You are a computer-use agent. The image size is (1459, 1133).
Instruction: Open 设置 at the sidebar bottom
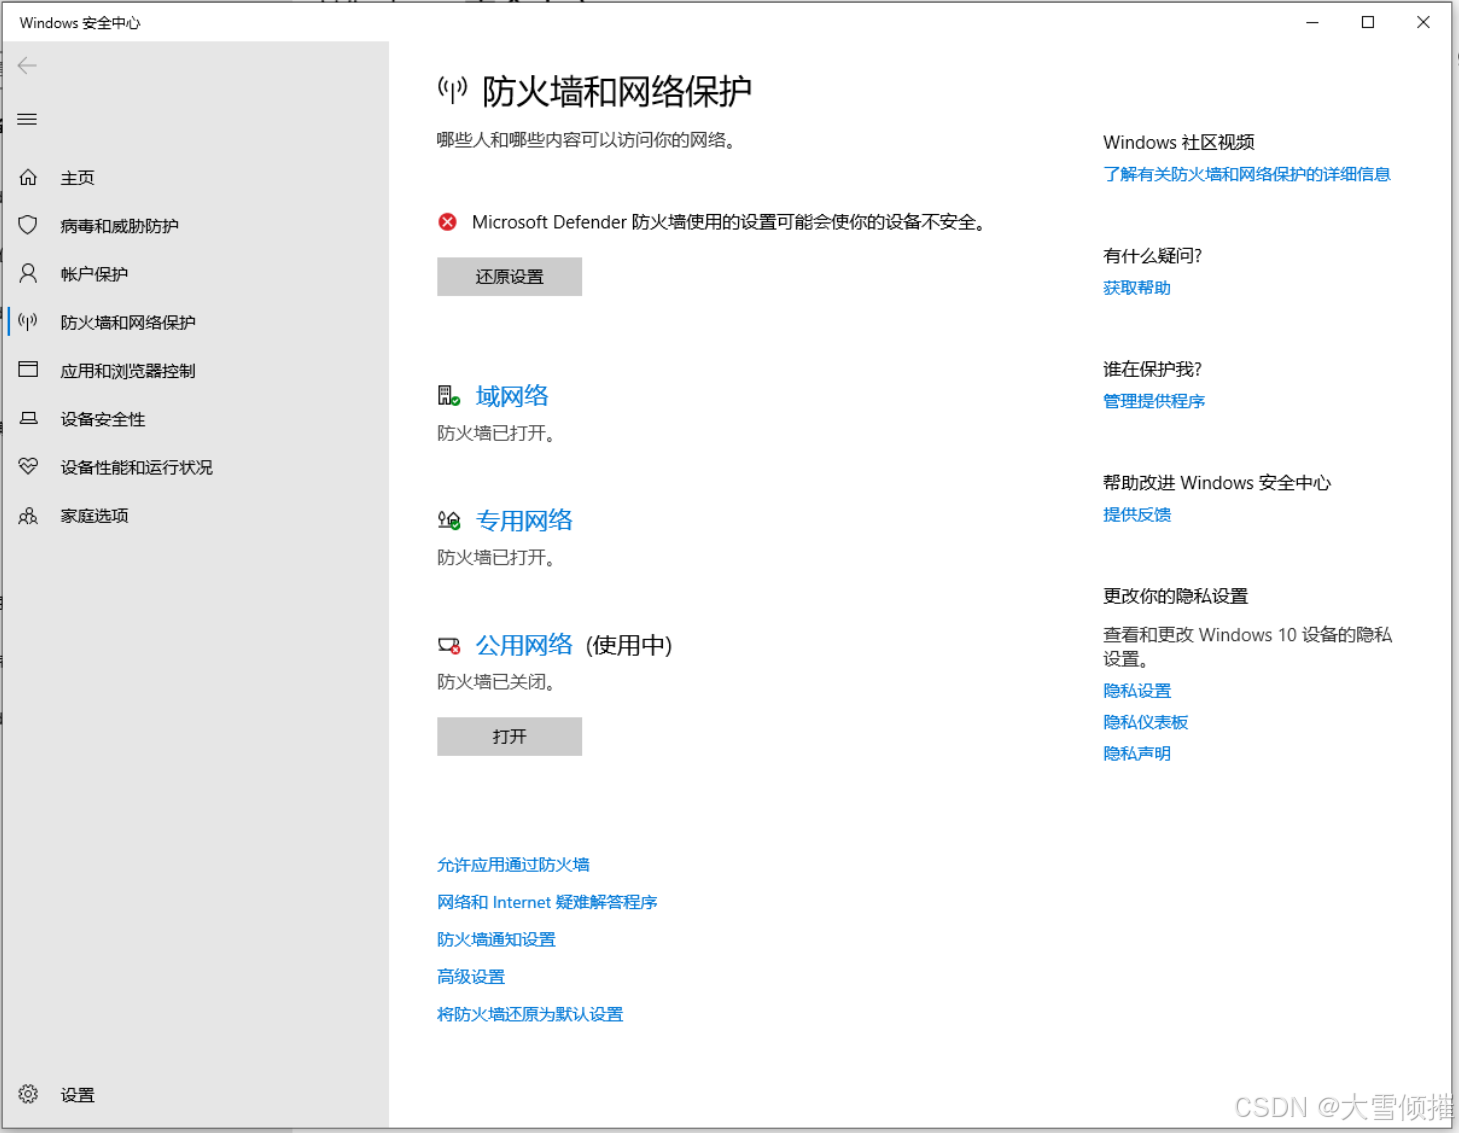[x=77, y=1095]
